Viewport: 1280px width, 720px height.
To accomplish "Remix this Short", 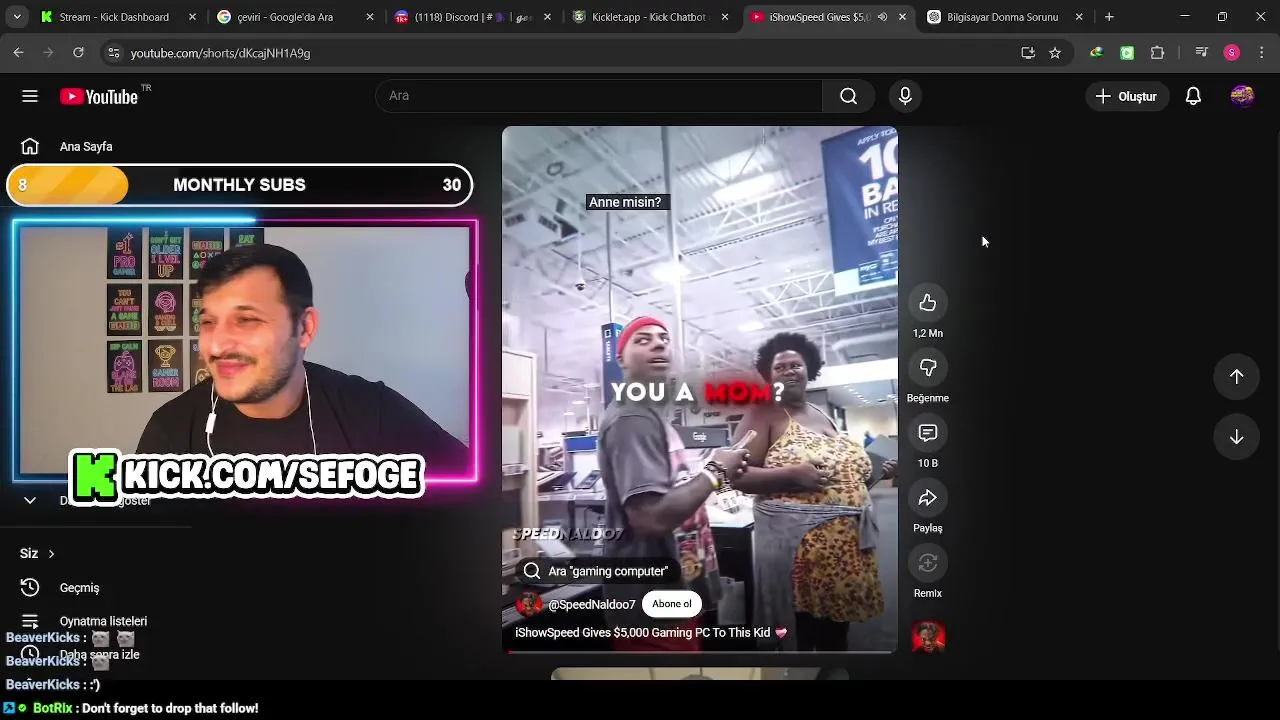I will point(928,563).
